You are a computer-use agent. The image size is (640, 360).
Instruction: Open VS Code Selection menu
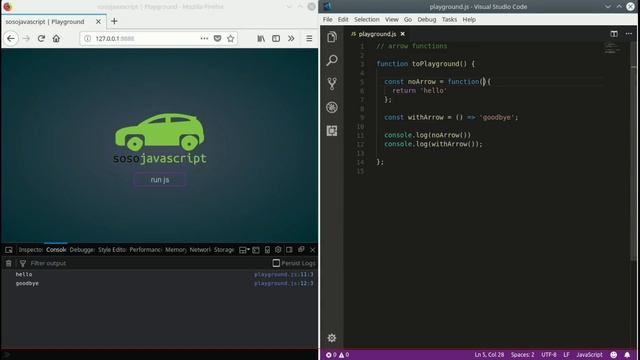point(367,20)
